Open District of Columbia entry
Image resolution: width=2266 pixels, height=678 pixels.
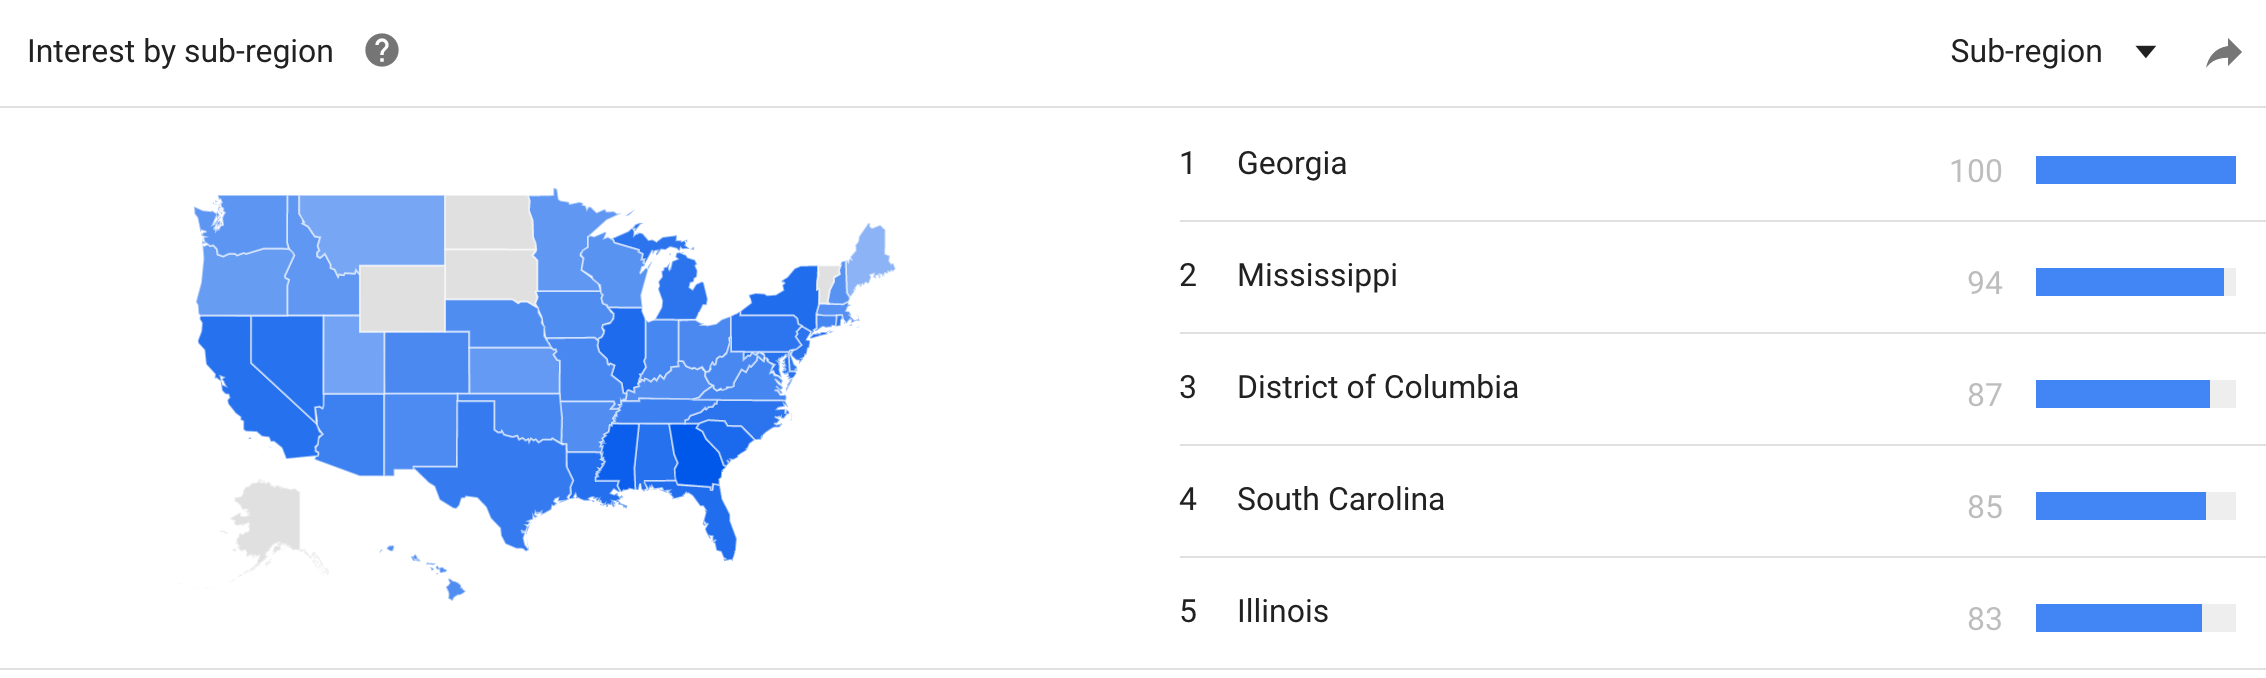(x=1377, y=387)
